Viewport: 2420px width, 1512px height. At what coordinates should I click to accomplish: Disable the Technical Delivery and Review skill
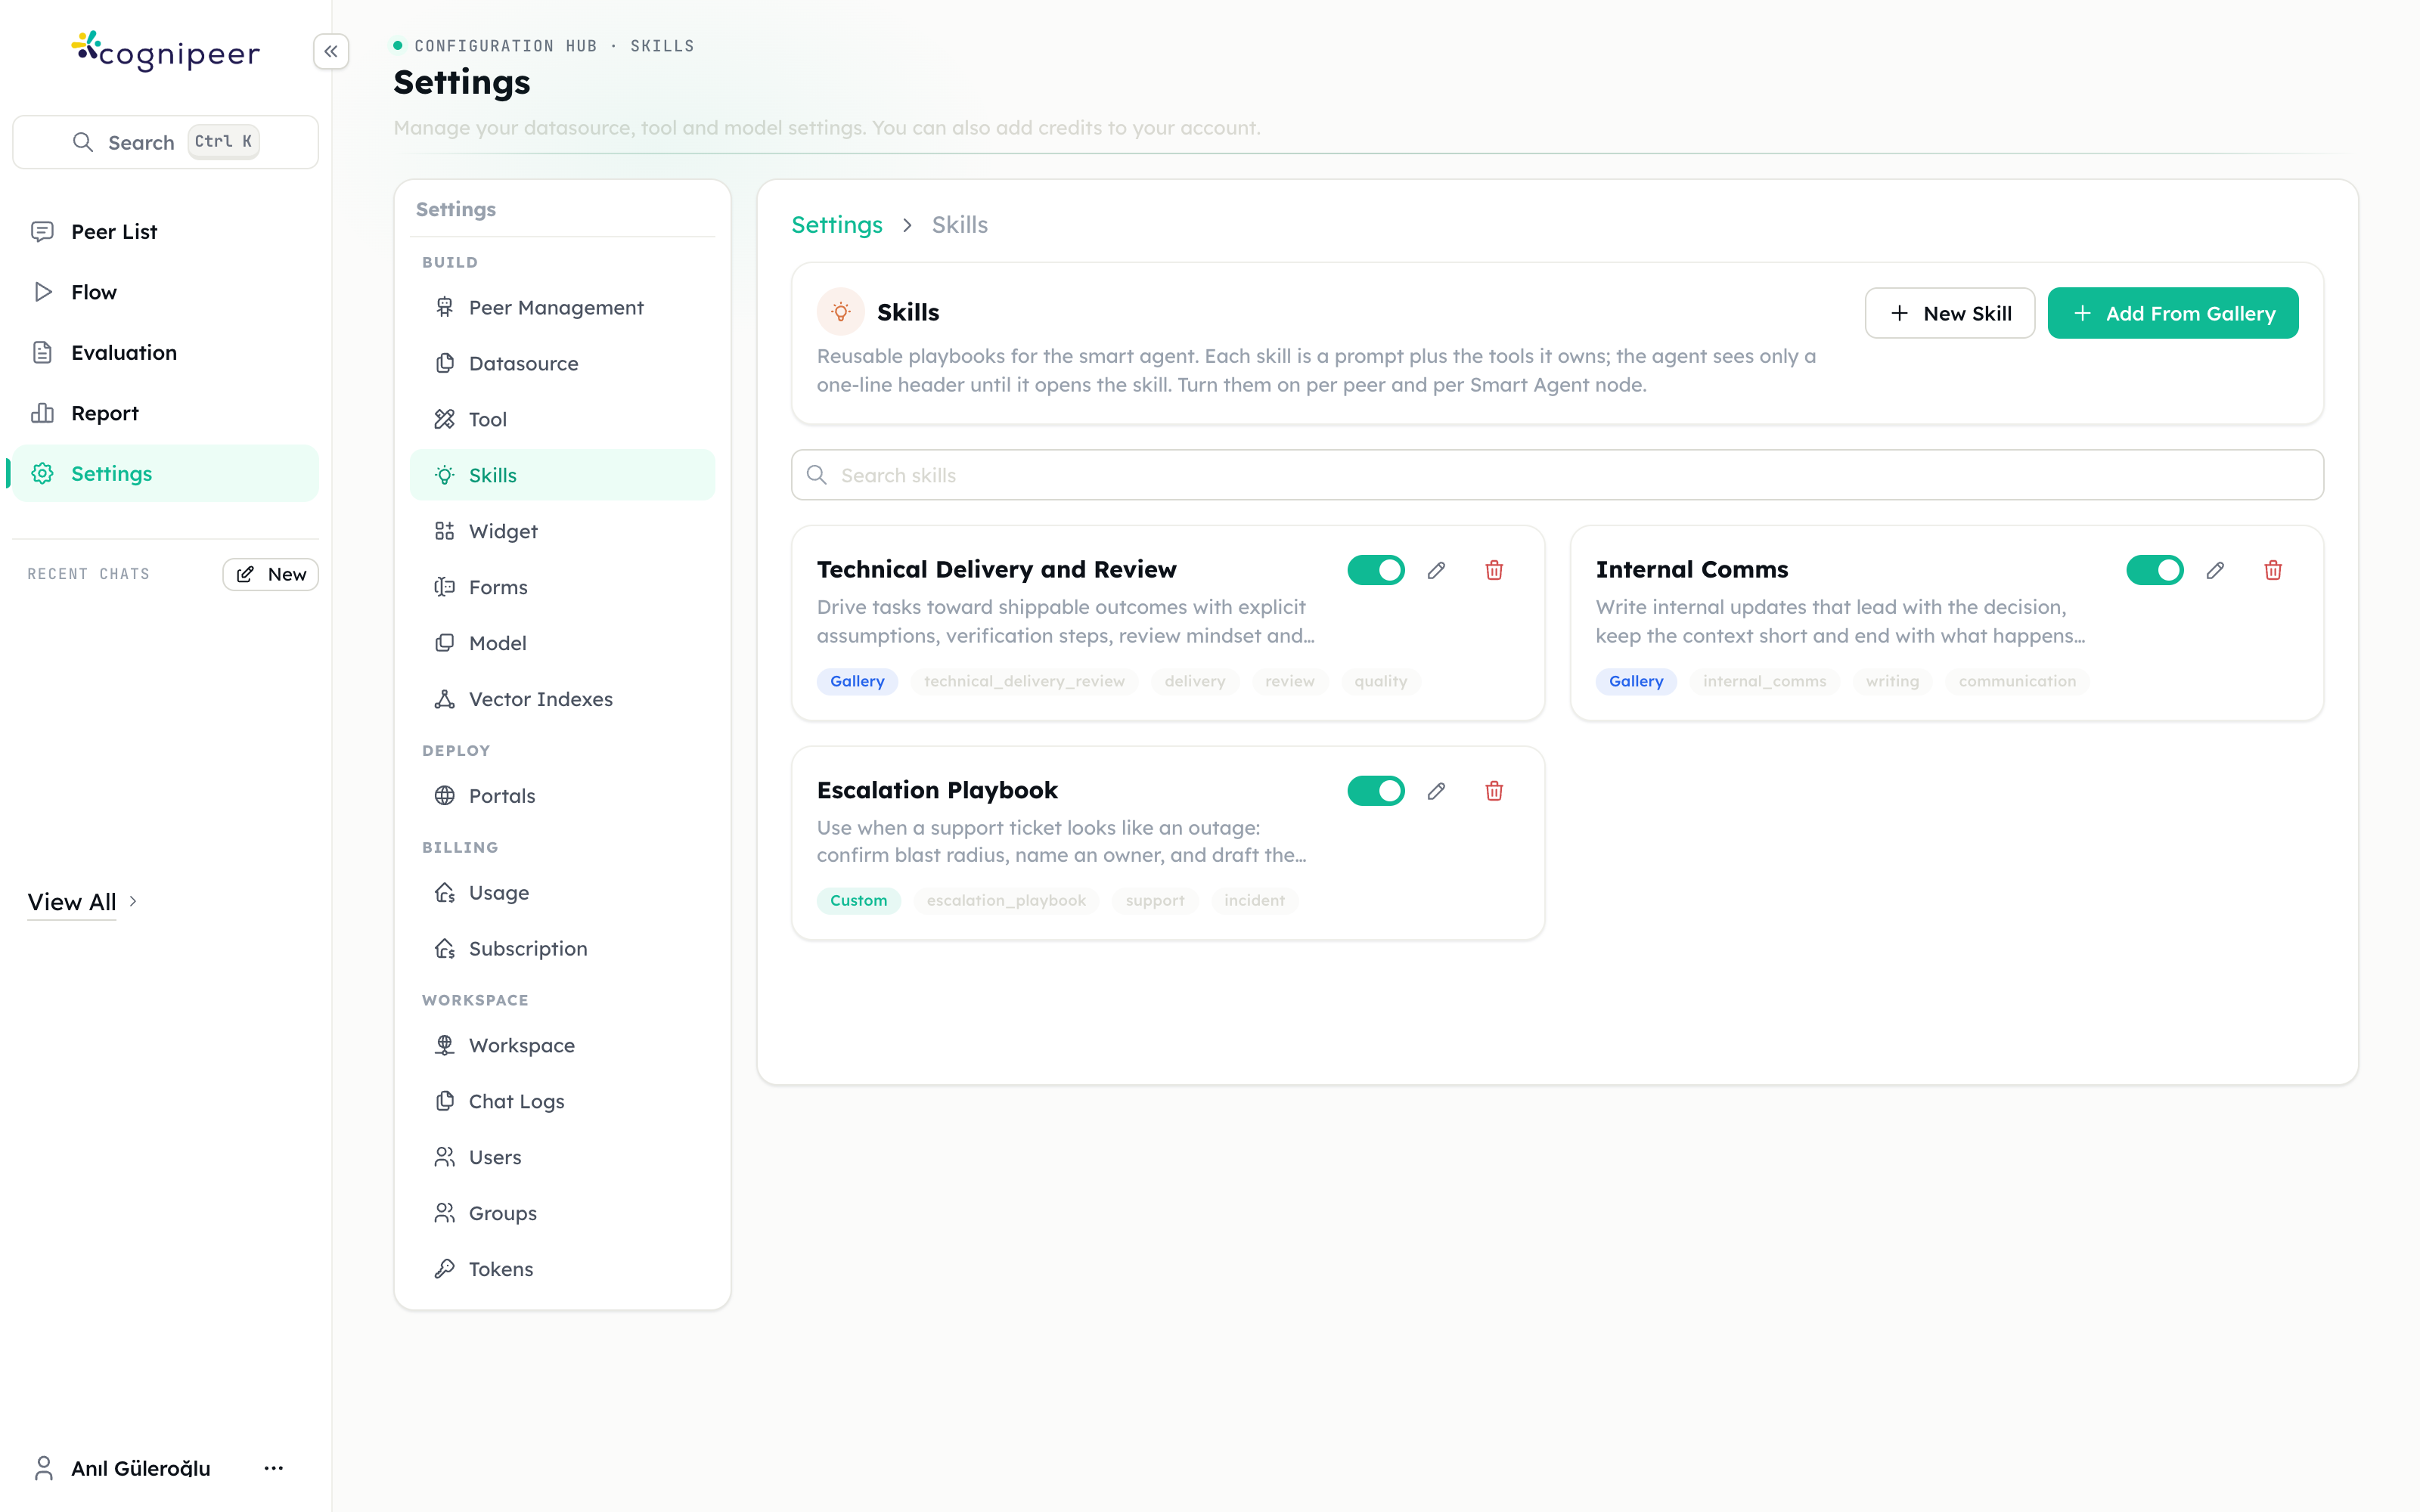[1376, 570]
